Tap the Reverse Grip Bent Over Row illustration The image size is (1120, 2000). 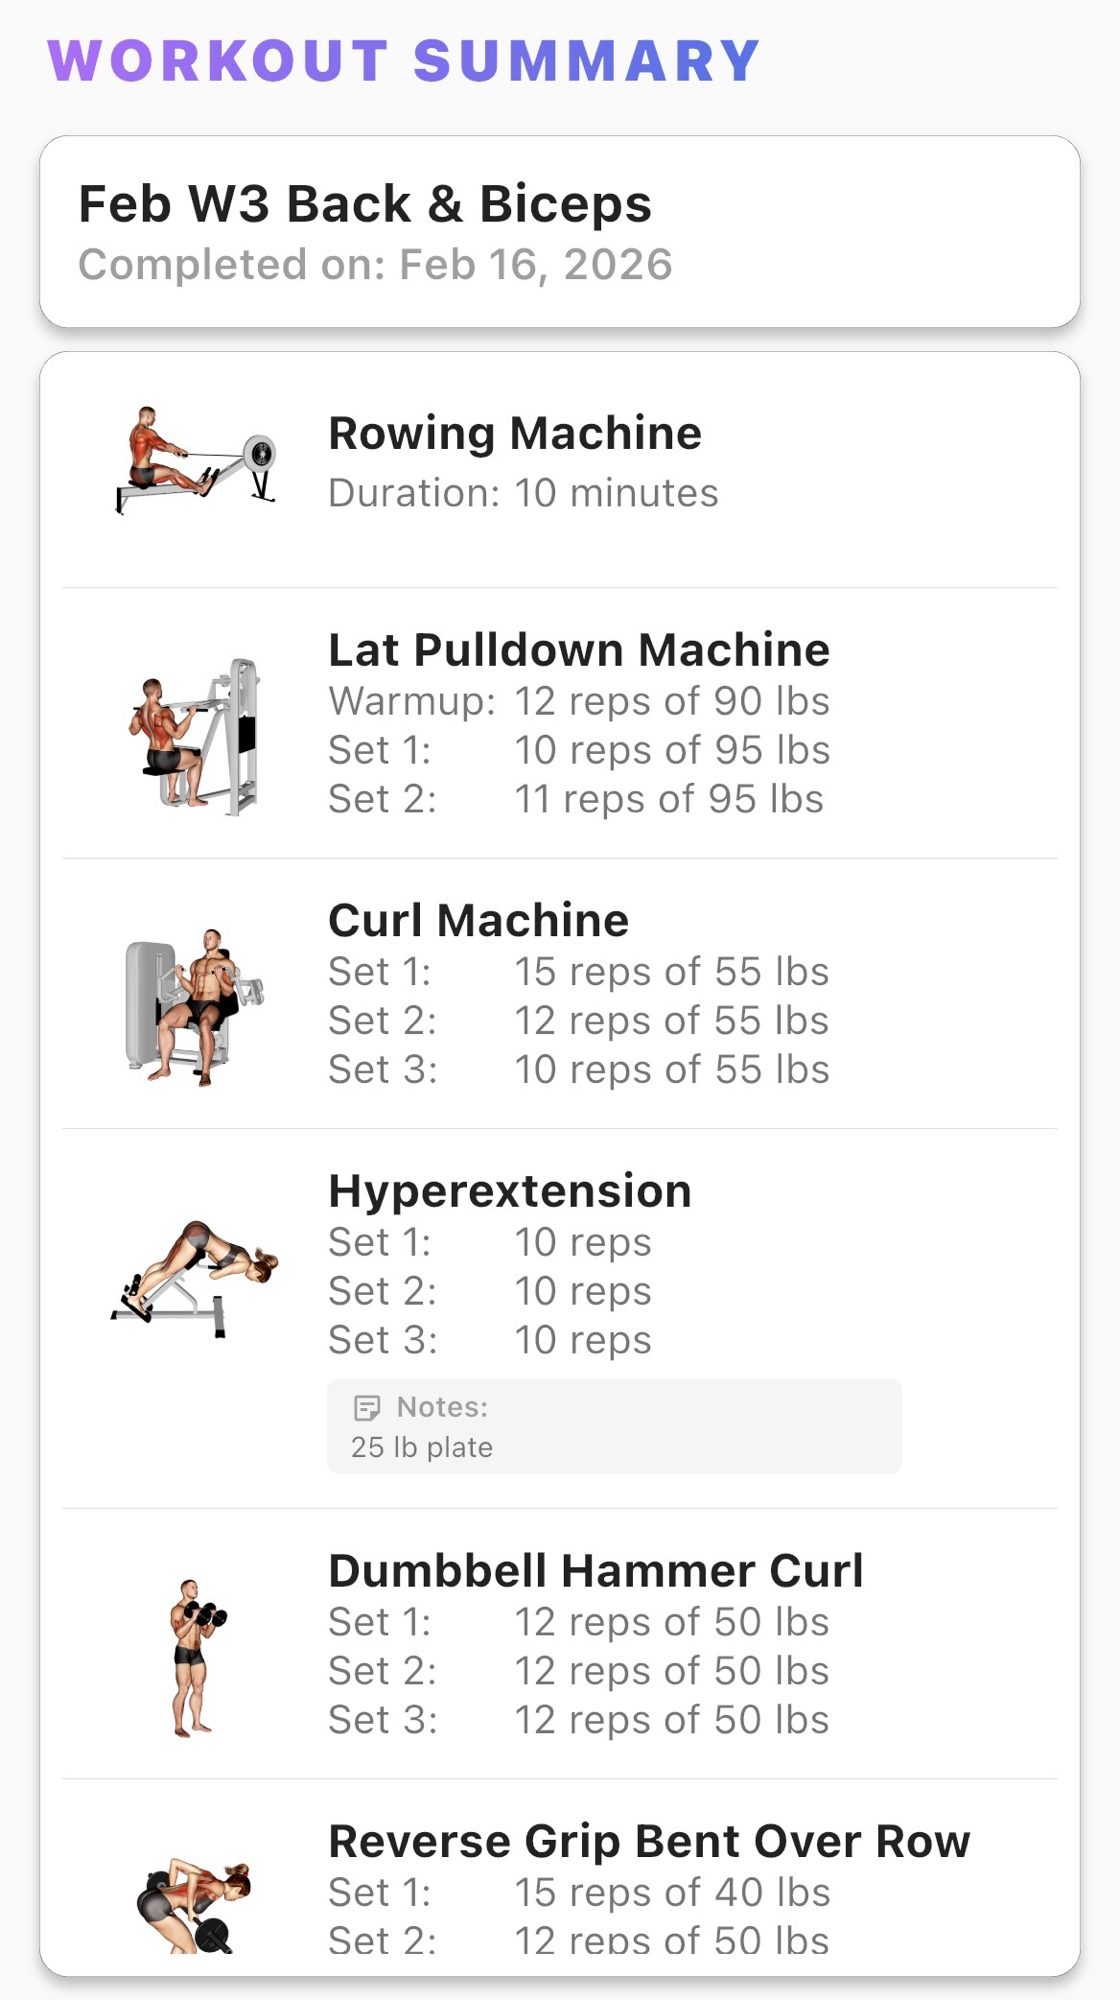click(x=195, y=1905)
